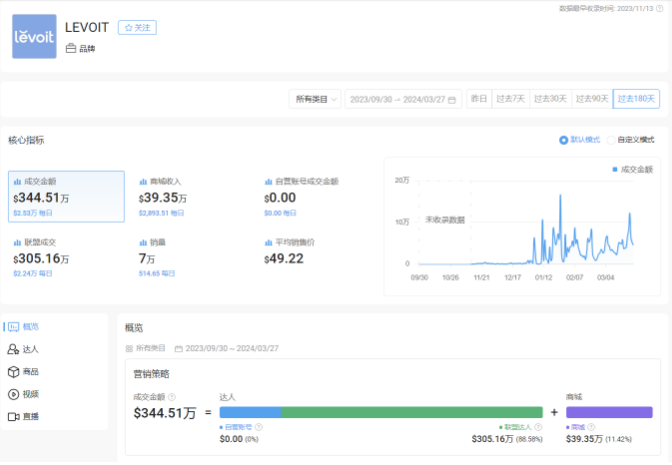Follow the brand with 关注 button

137,28
